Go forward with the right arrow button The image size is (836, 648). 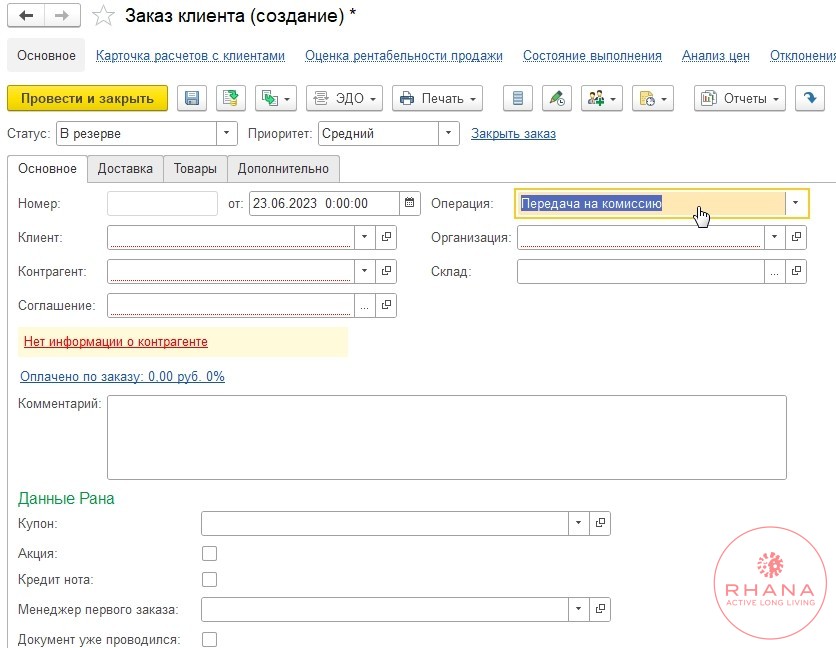[62, 15]
